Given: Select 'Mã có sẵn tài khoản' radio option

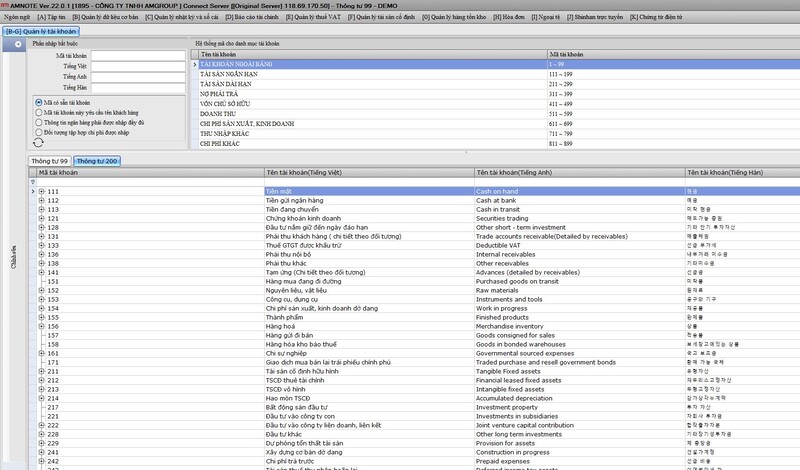Looking at the screenshot, I should tap(38, 102).
